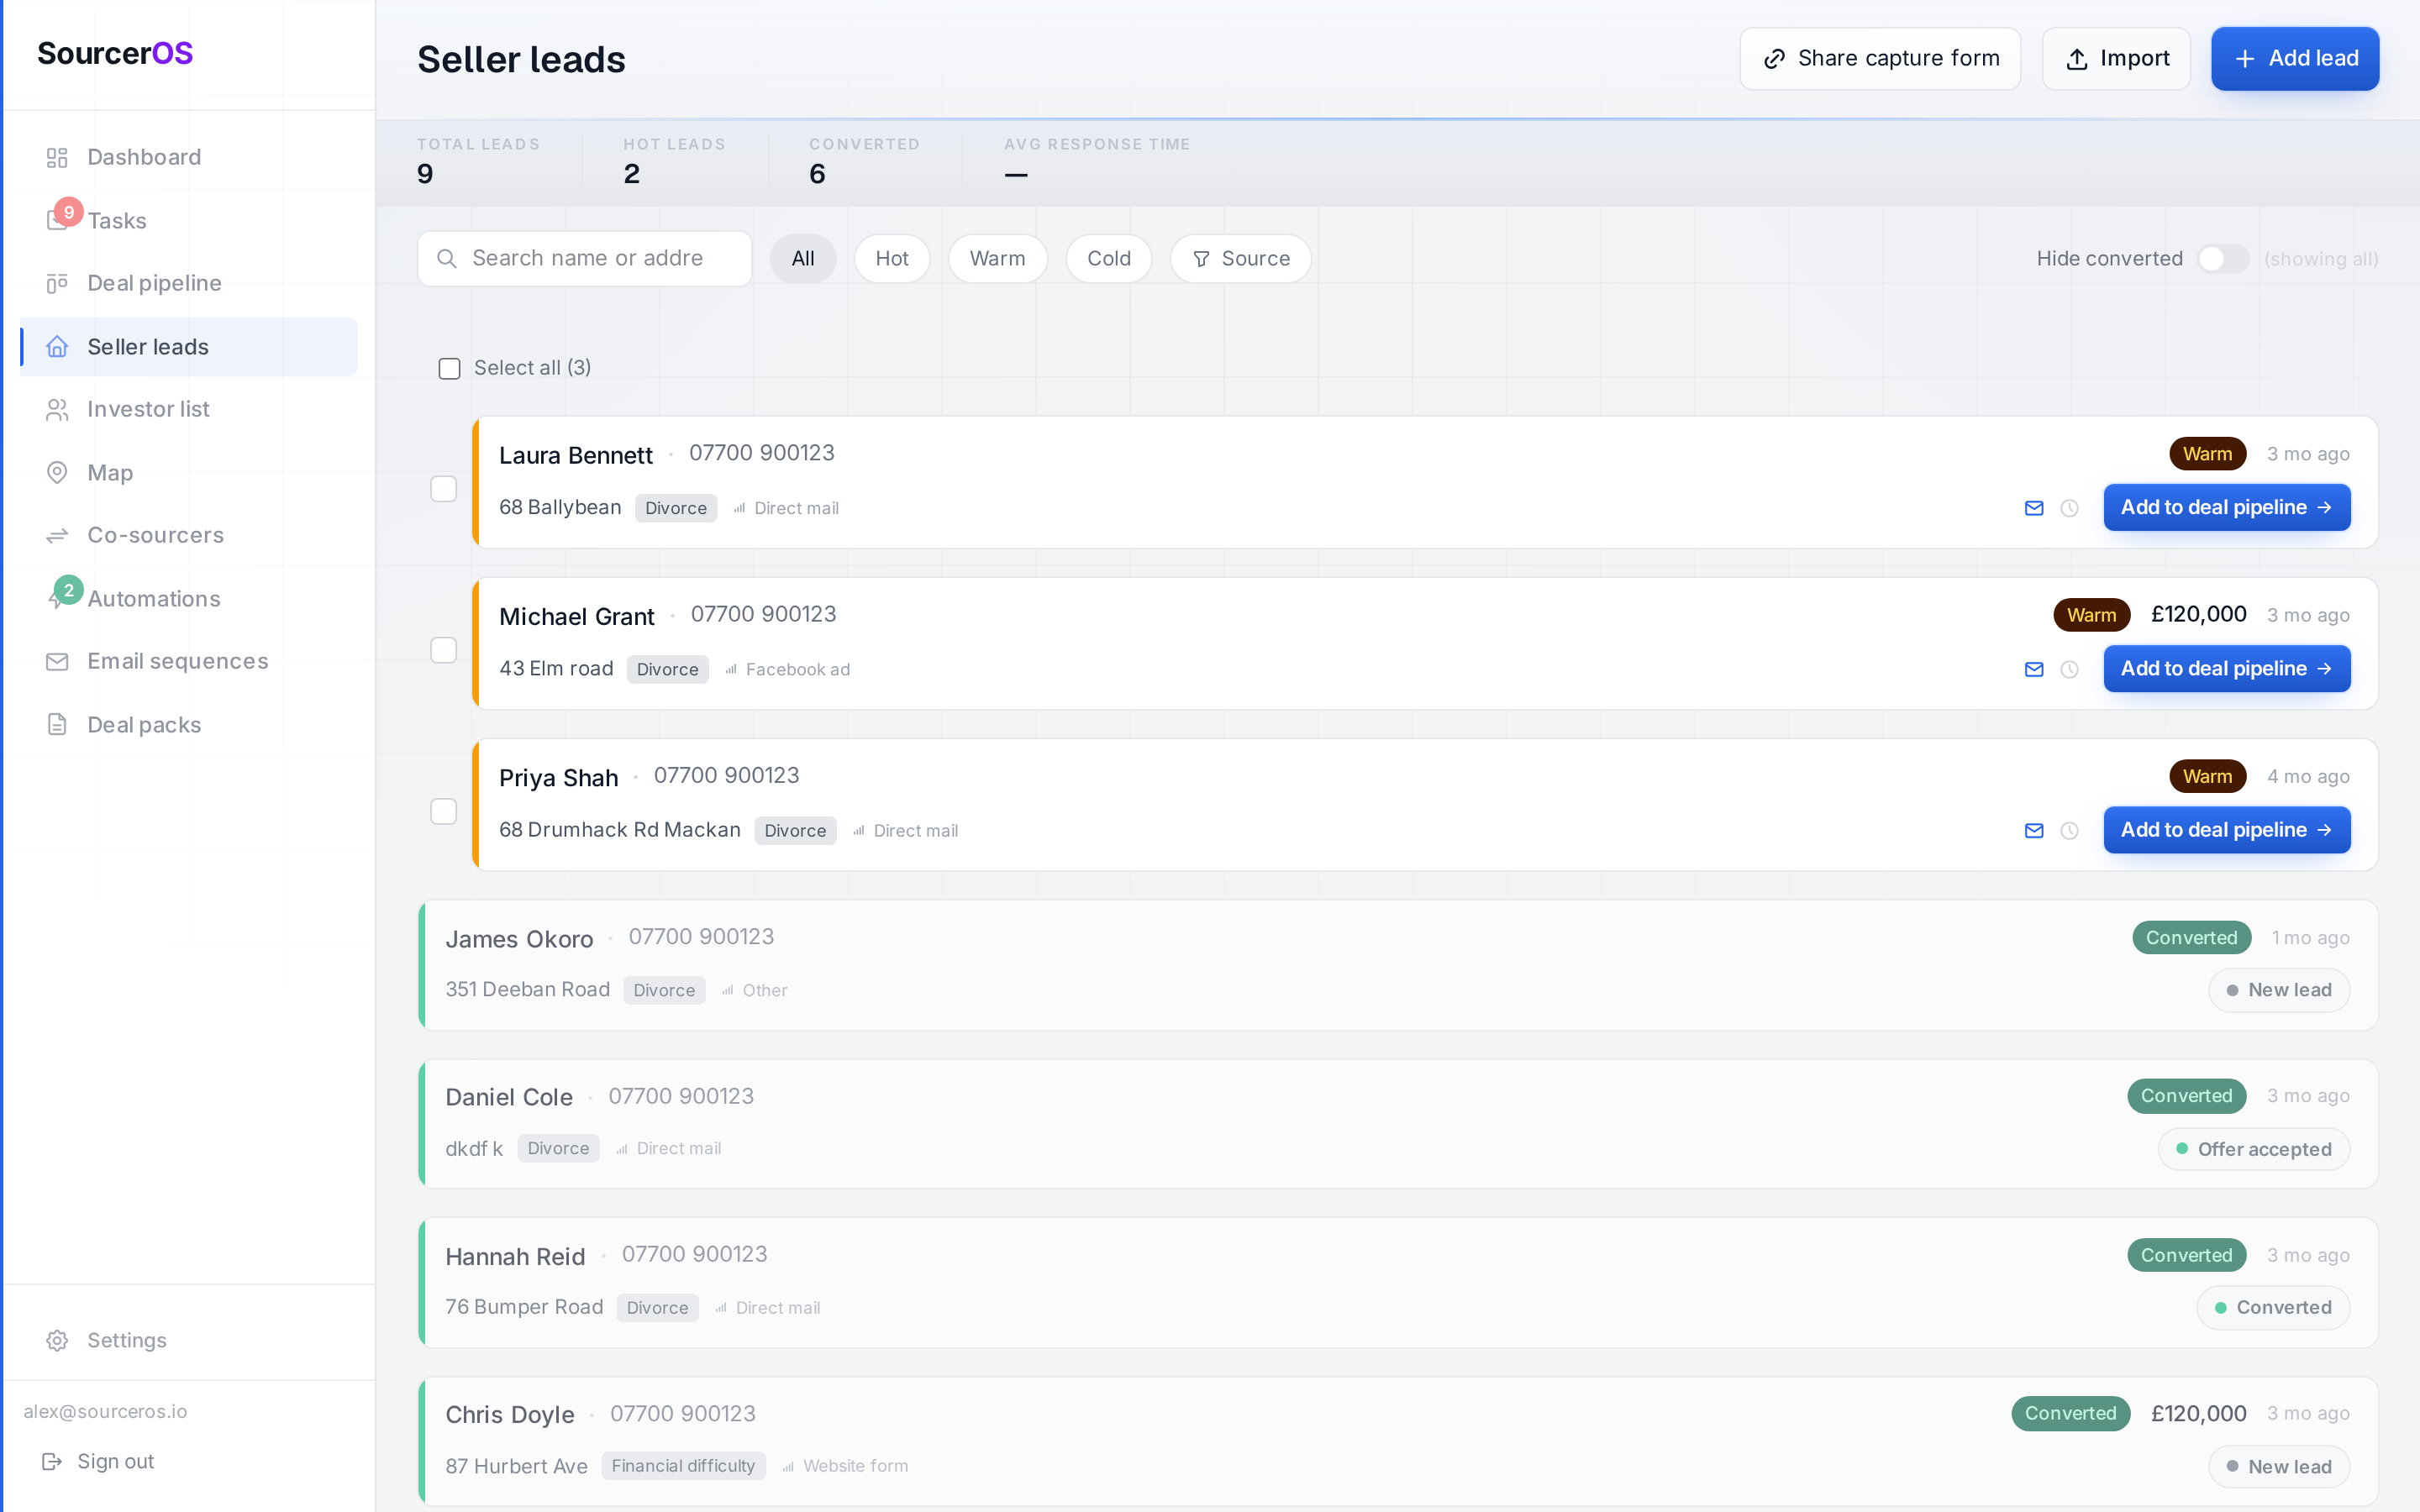The width and height of the screenshot is (2420, 1512).
Task: Open Daniel Cole's Offer accepted status pill
Action: pos(2254,1149)
